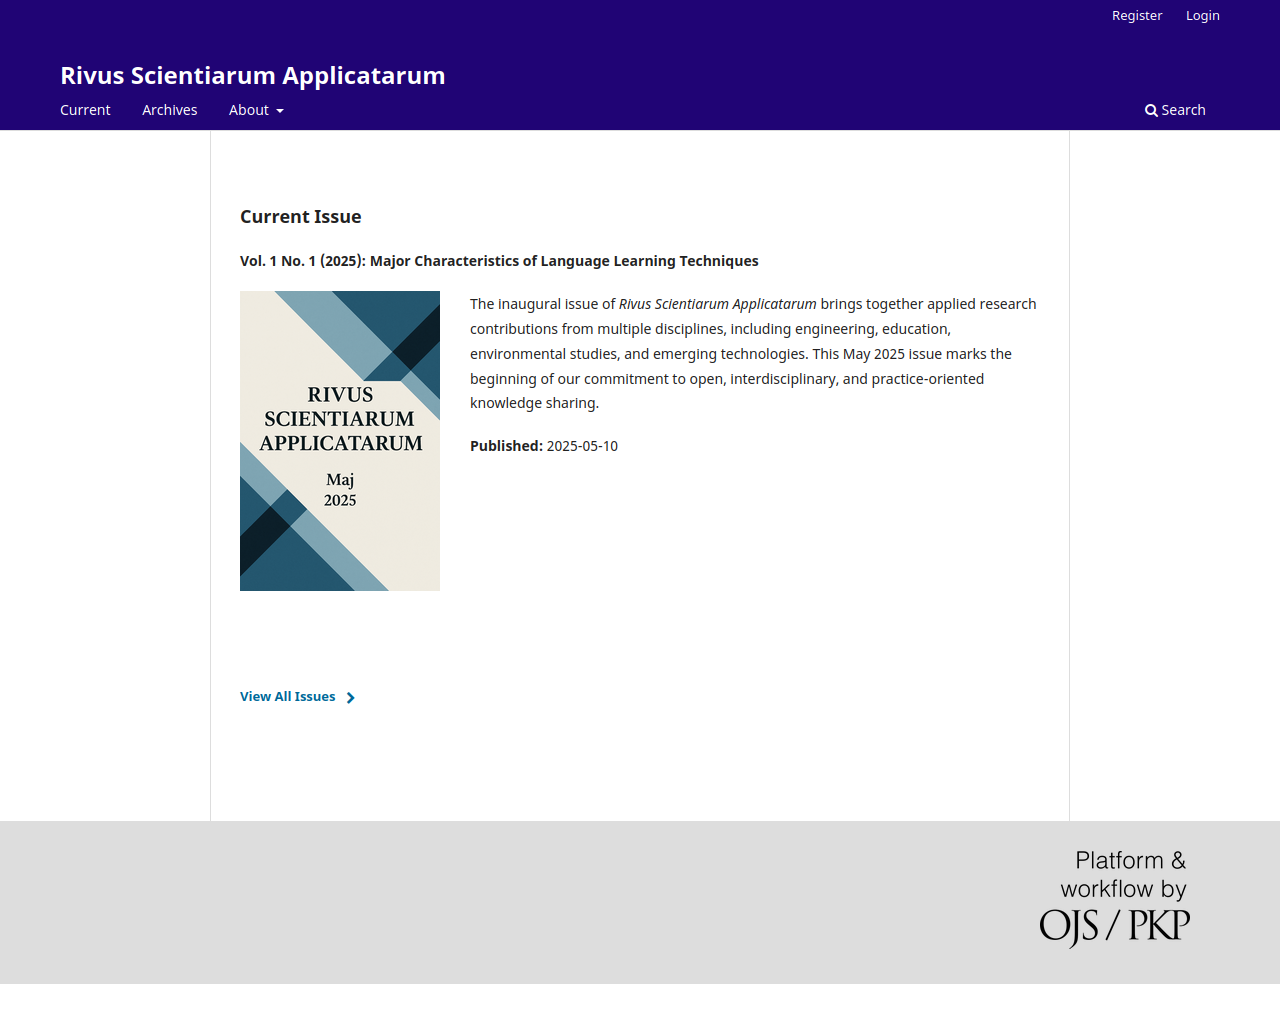This screenshot has width=1280, height=1024.
Task: Open the Login link
Action: [x=1203, y=16]
